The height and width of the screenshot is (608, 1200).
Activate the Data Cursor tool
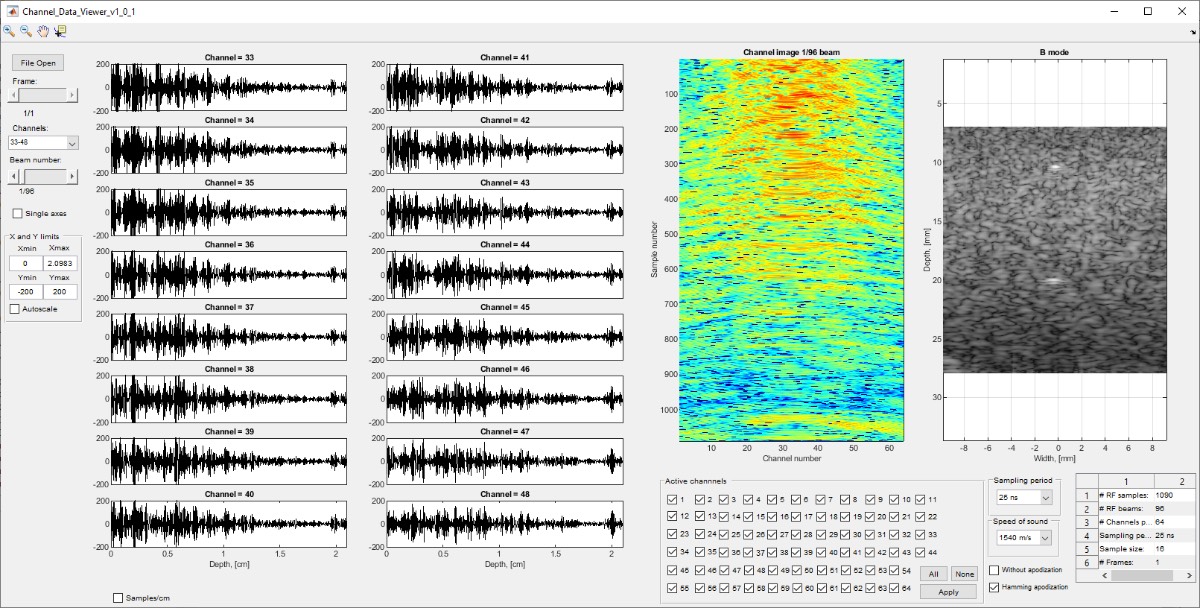point(60,31)
